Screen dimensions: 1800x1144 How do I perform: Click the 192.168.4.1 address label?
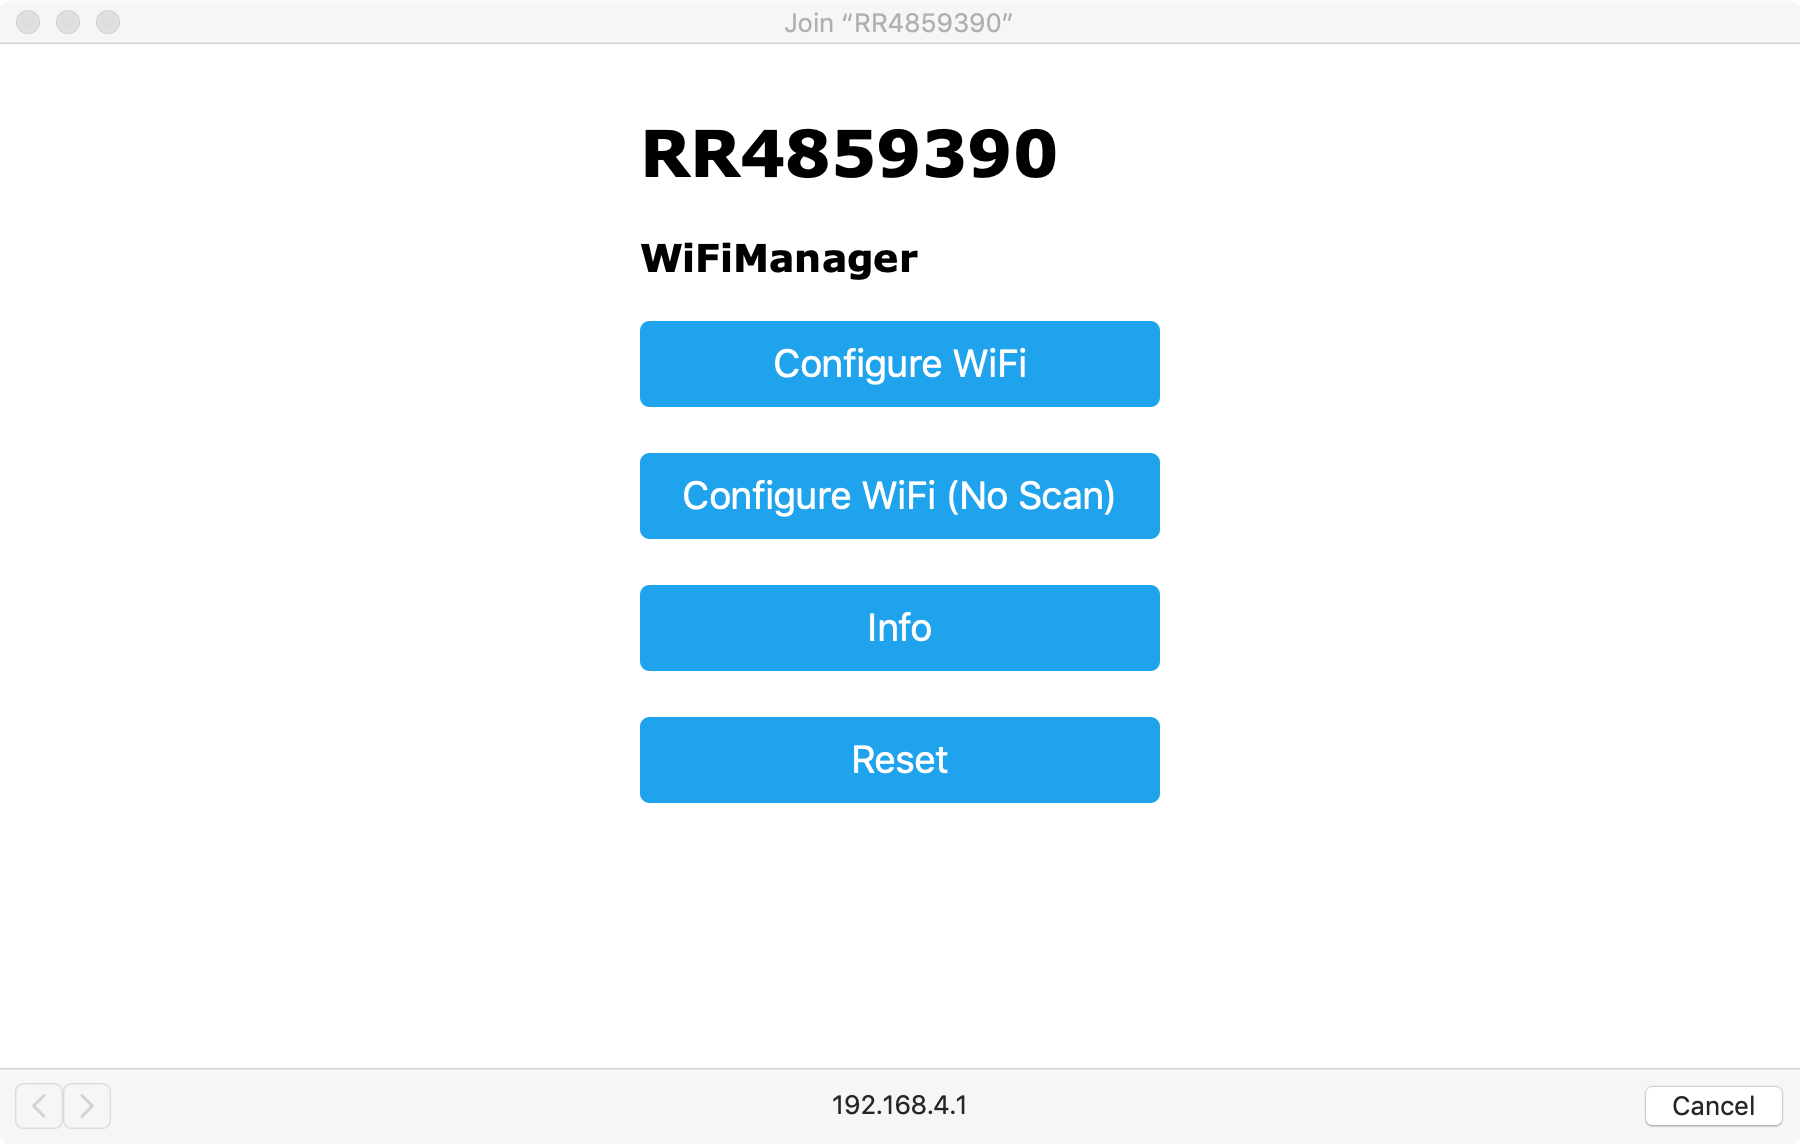click(899, 1105)
